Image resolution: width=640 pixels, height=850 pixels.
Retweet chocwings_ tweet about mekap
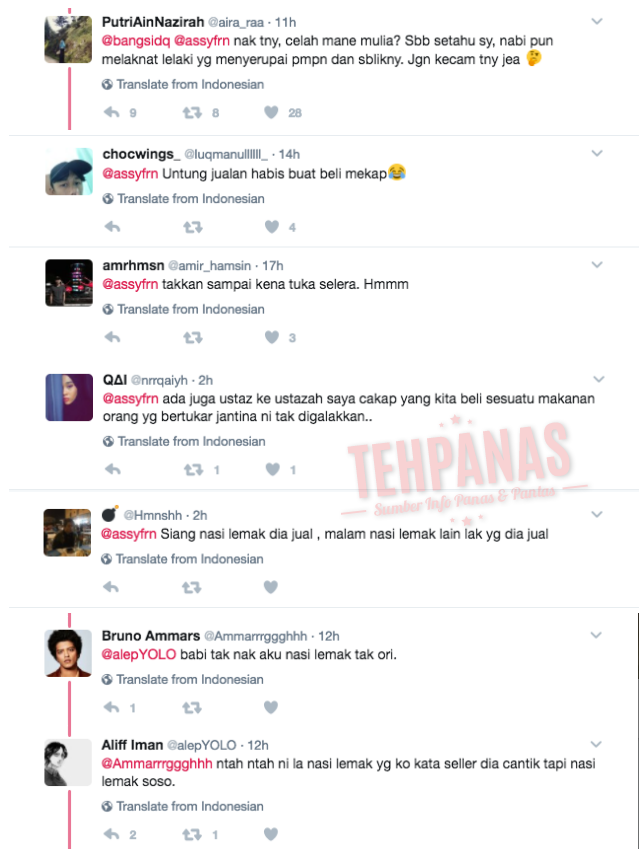(x=193, y=227)
